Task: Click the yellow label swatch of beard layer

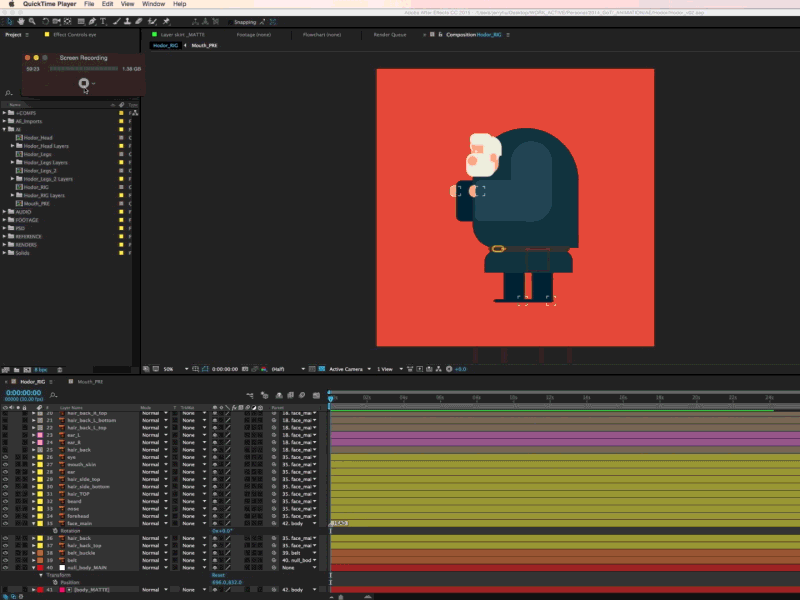Action: tap(40, 501)
